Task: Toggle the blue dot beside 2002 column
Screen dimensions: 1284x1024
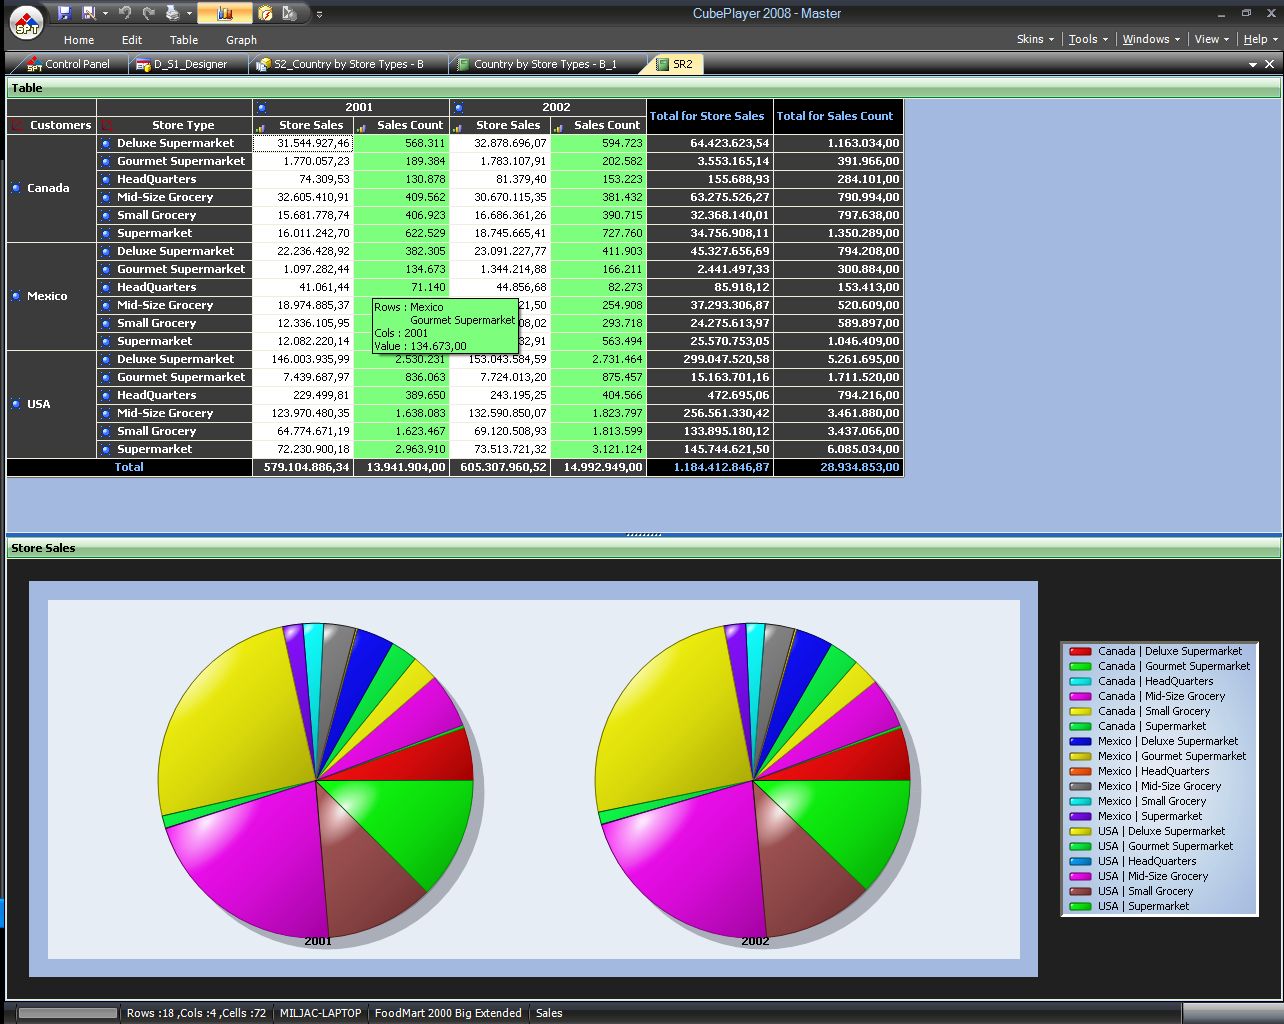Action: click(458, 107)
